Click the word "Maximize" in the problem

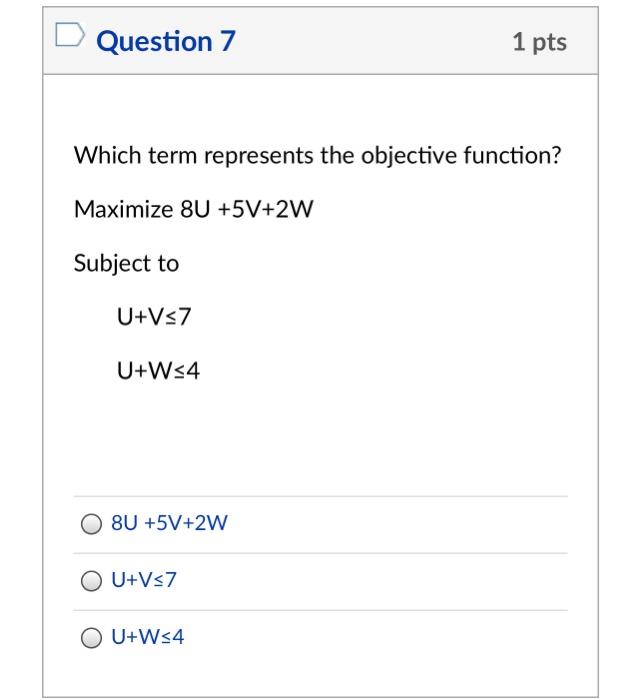pyautogui.click(x=122, y=210)
